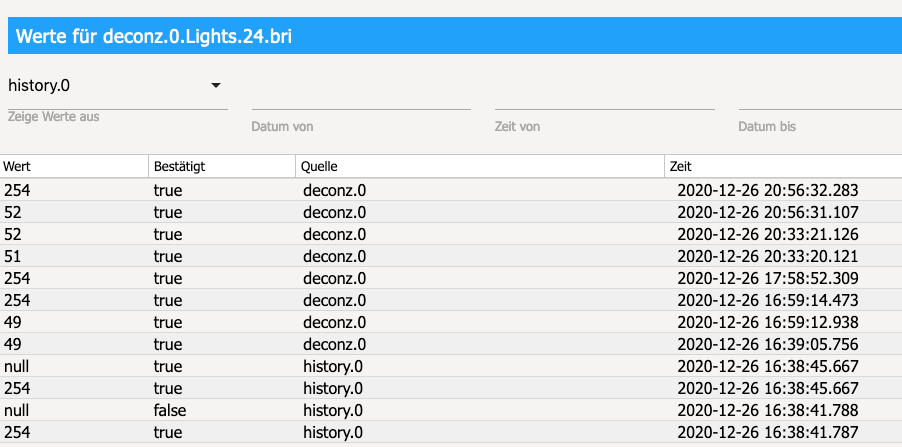This screenshot has height=447, width=902.
Task: Select value 49 in the 16:39:05.756 row
Action: 13,344
